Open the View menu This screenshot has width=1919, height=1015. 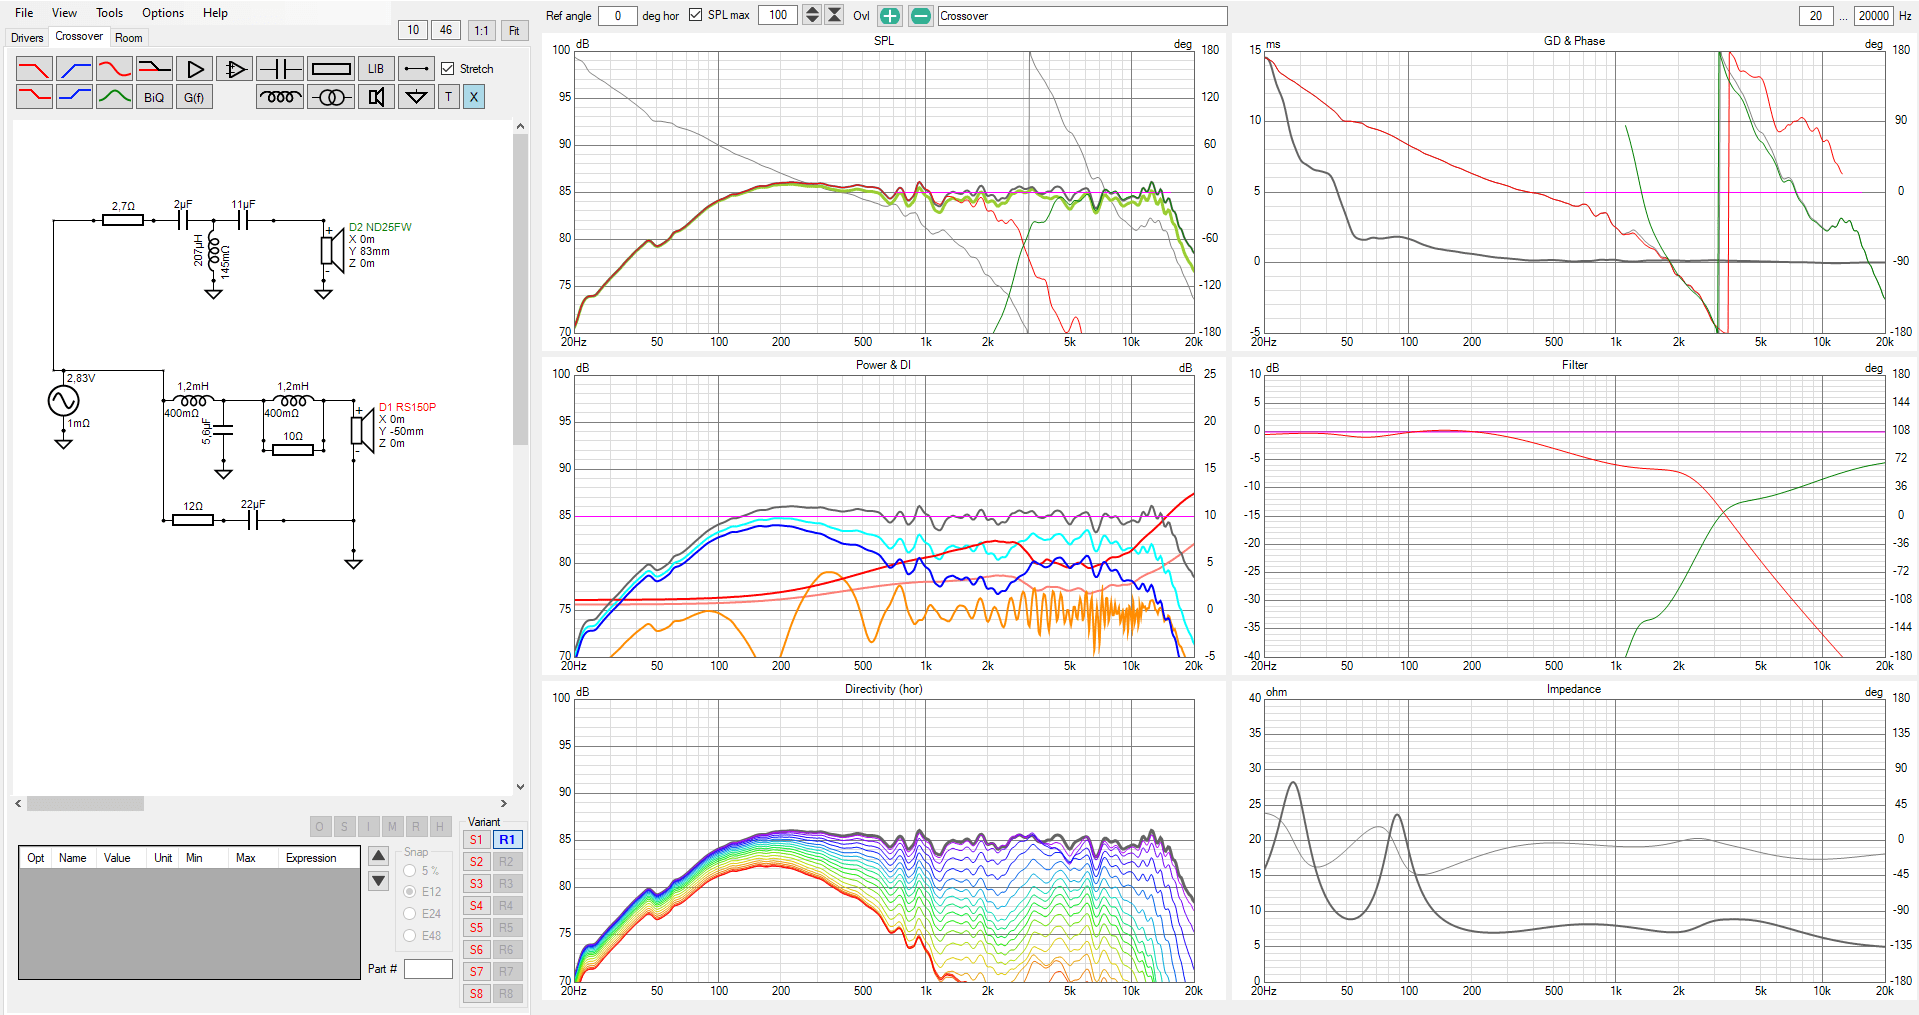point(64,13)
